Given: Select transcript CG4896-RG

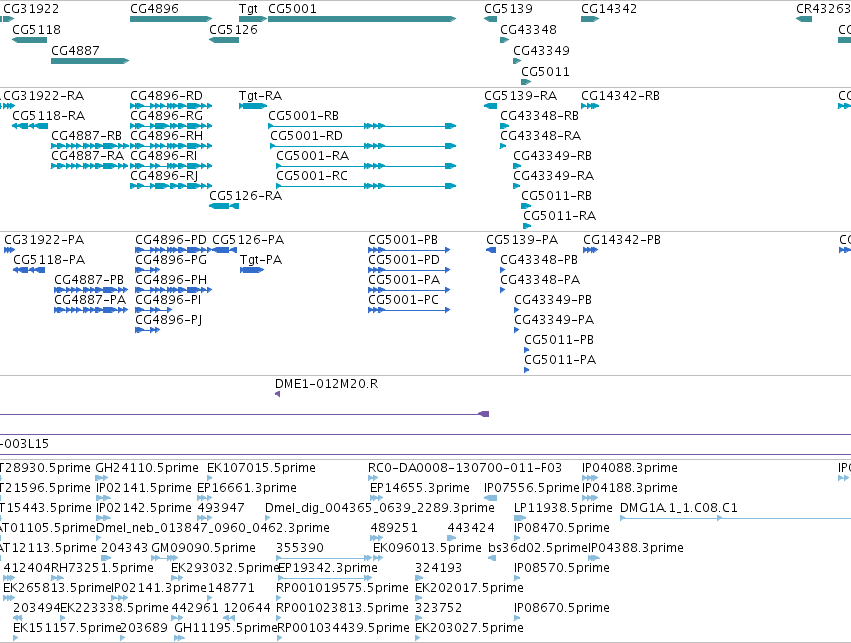Looking at the screenshot, I should [x=167, y=116].
